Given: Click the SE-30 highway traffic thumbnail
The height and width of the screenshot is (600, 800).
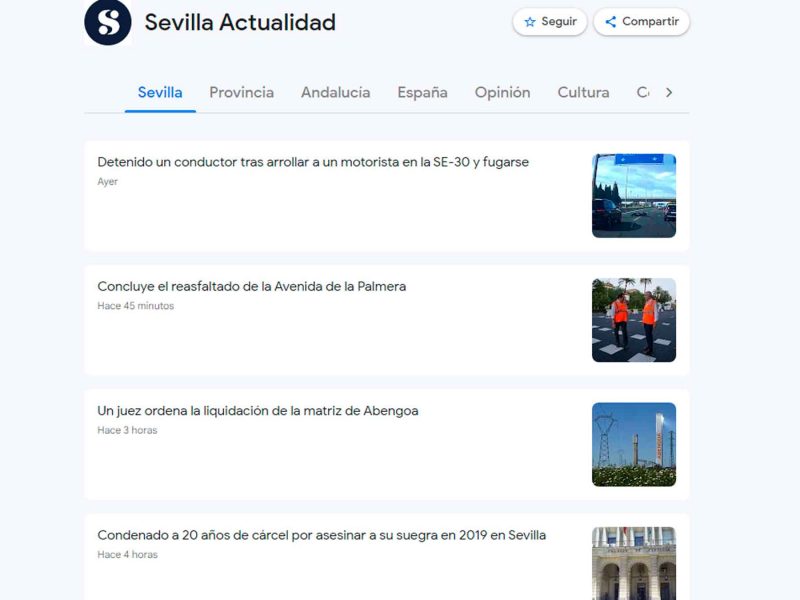Looking at the screenshot, I should coord(633,195).
